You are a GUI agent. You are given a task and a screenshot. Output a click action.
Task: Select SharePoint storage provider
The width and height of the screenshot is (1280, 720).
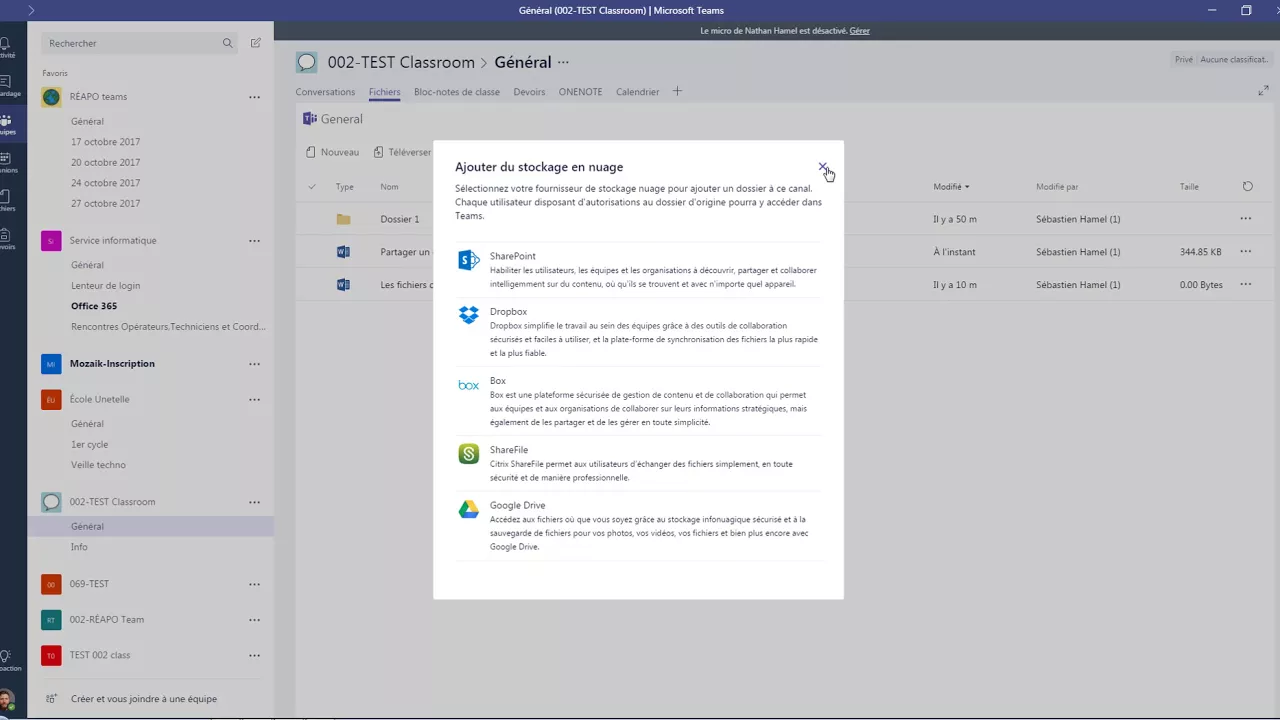pyautogui.click(x=637, y=270)
